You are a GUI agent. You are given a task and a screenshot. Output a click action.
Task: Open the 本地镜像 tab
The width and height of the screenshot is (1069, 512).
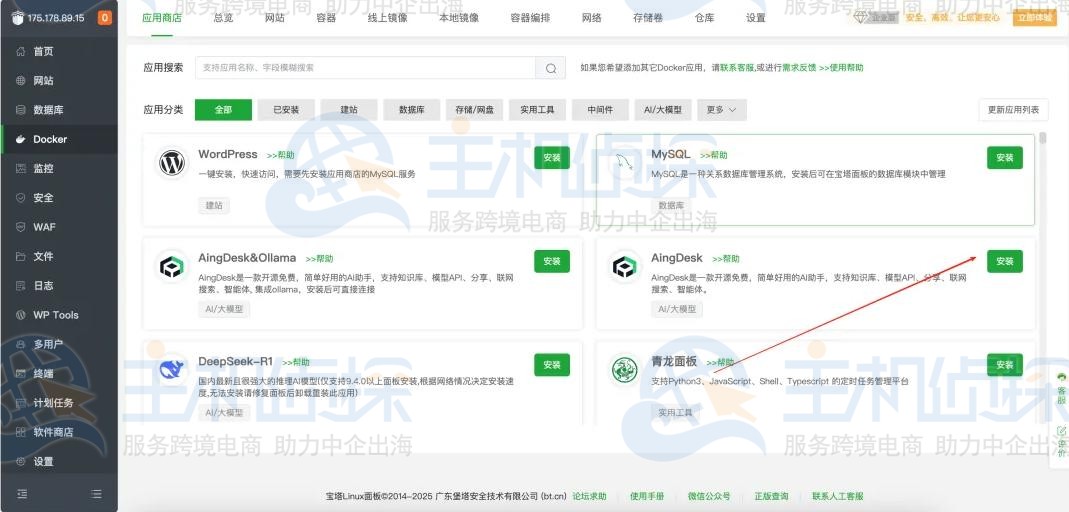(459, 18)
